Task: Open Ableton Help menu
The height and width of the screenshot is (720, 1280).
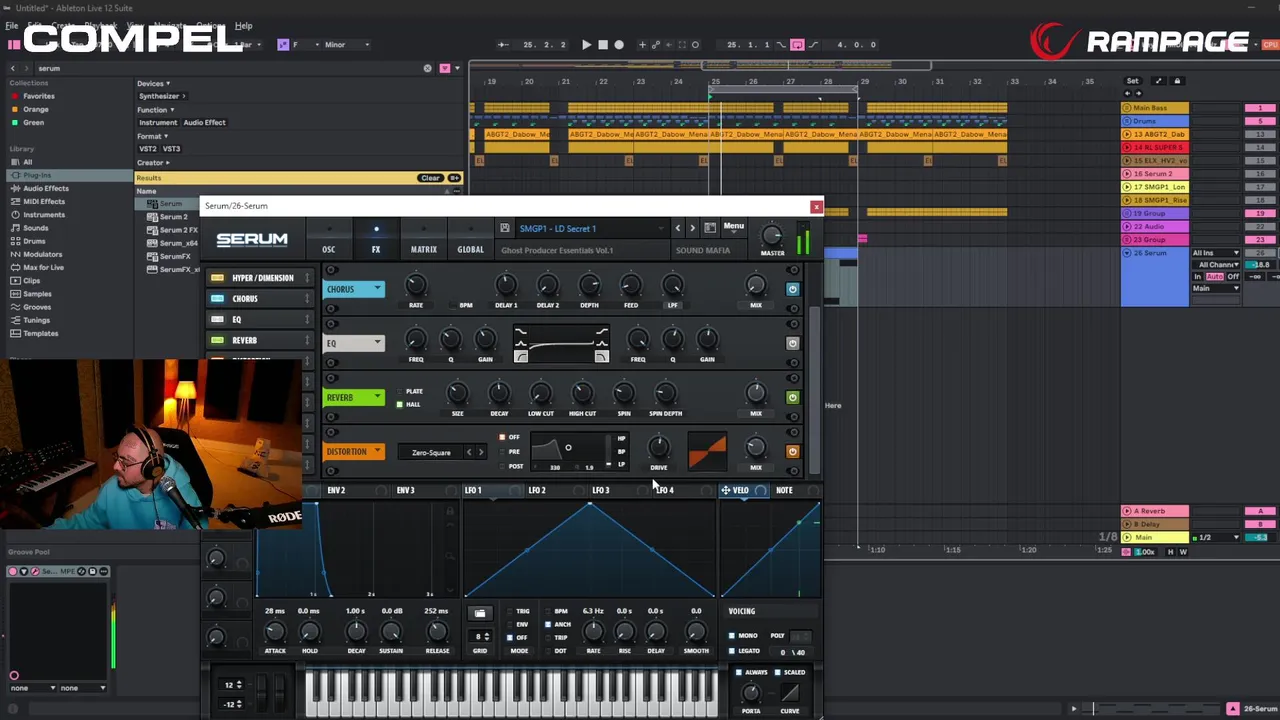Action: click(x=243, y=25)
